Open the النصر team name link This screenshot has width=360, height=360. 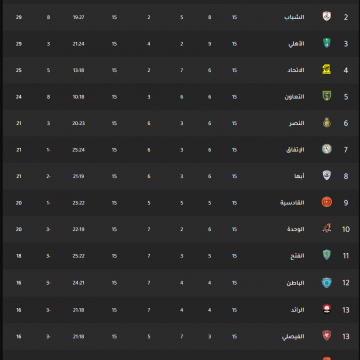[x=297, y=123]
